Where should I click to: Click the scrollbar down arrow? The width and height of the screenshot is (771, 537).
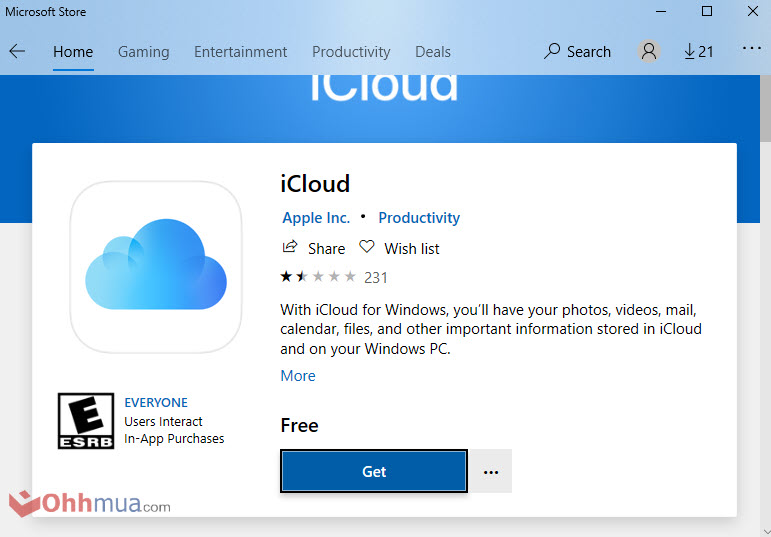point(766,531)
